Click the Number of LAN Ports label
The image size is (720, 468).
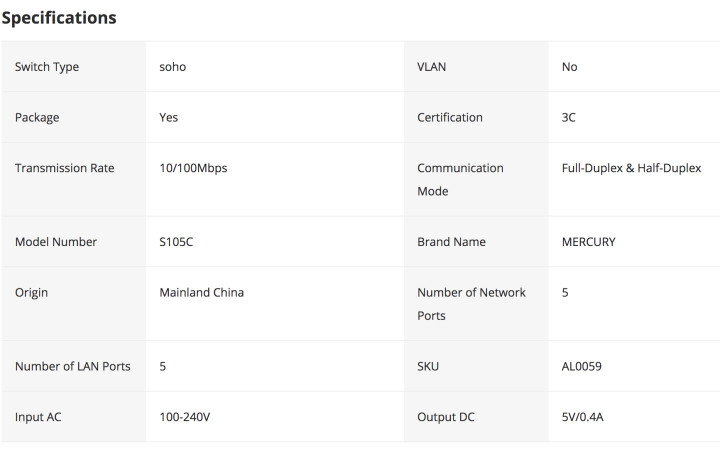[72, 366]
